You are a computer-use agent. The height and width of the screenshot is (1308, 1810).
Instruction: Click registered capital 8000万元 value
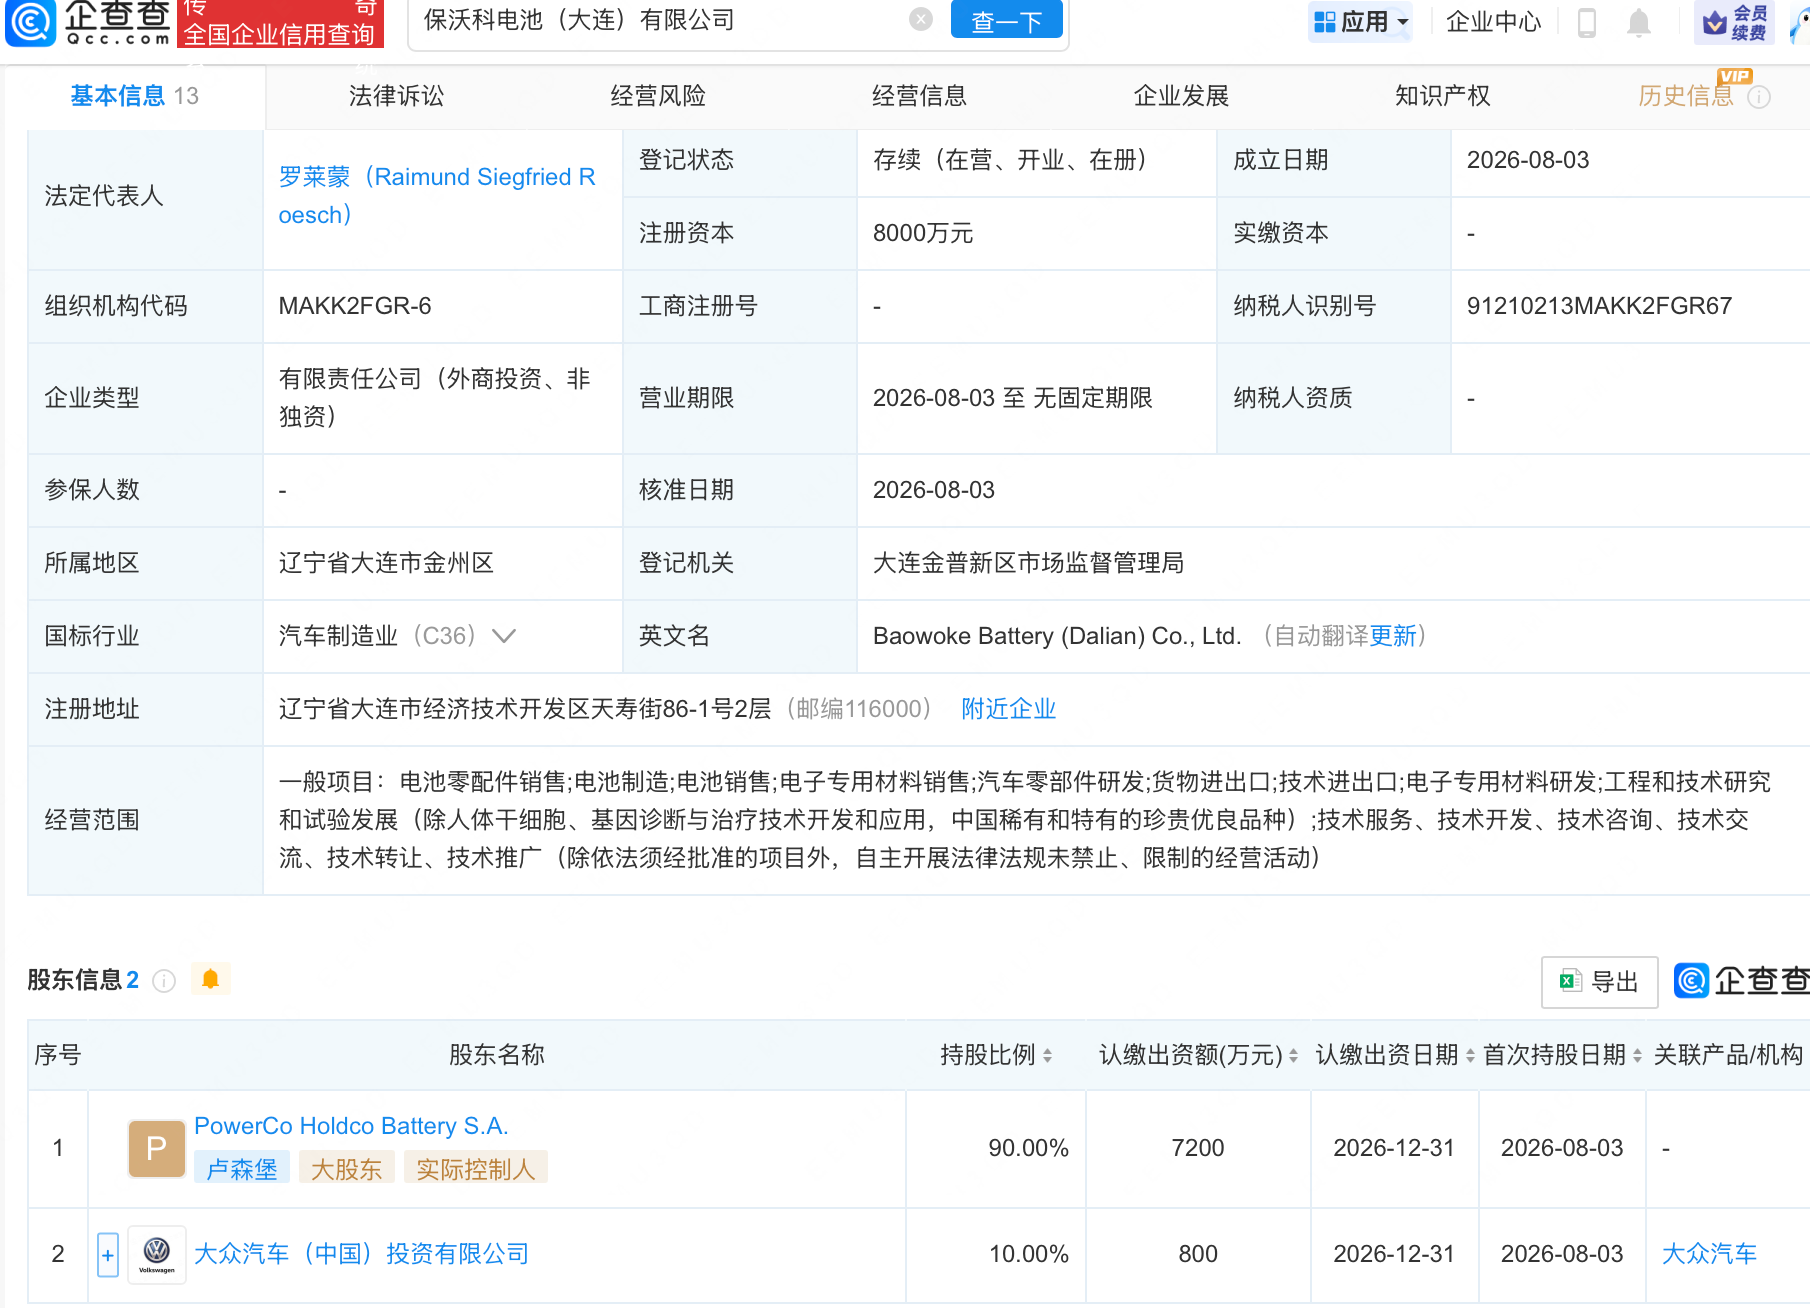(x=923, y=233)
